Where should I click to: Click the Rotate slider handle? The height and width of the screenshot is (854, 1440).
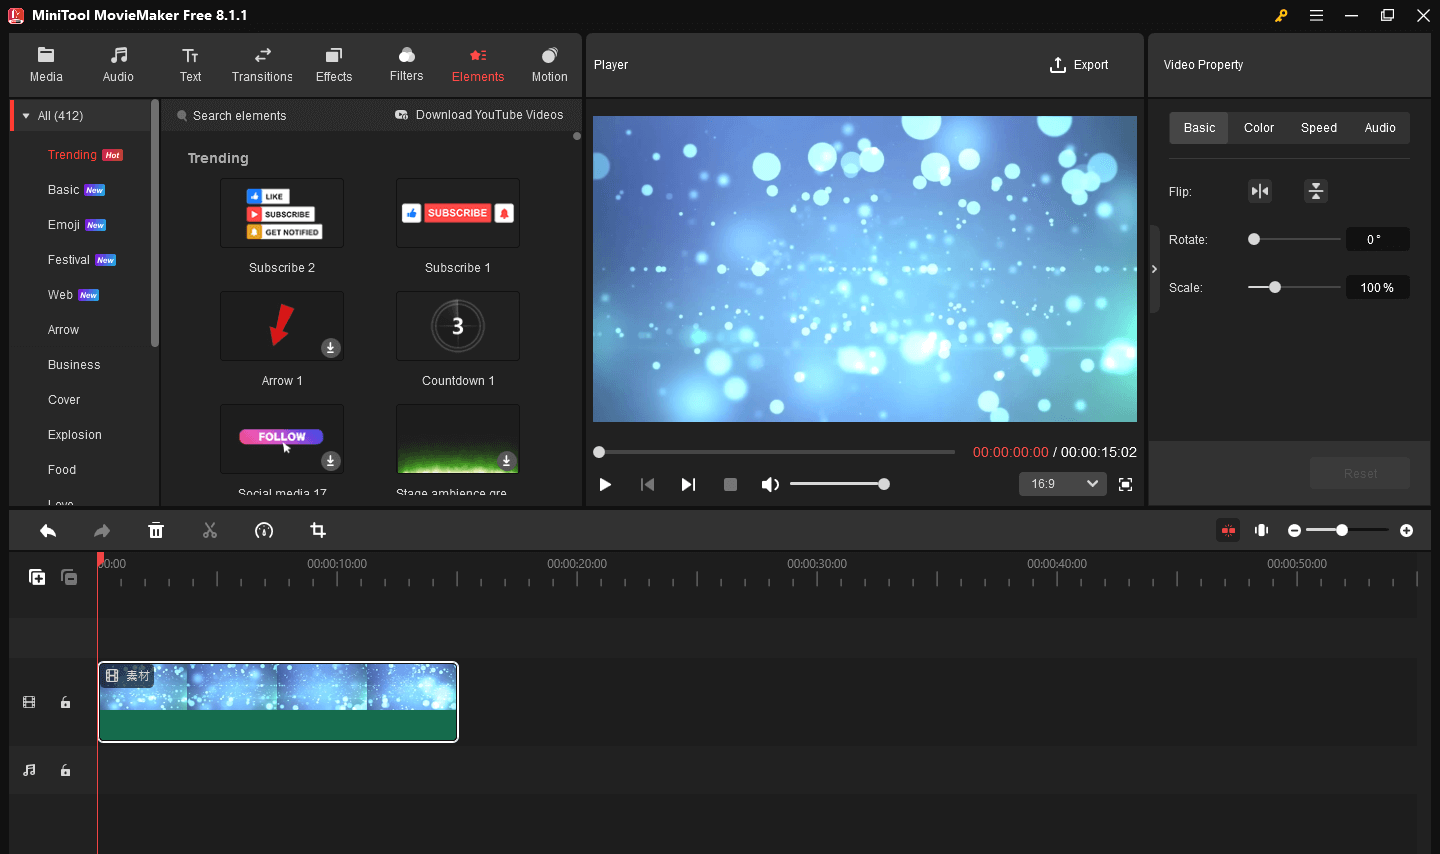[1254, 239]
